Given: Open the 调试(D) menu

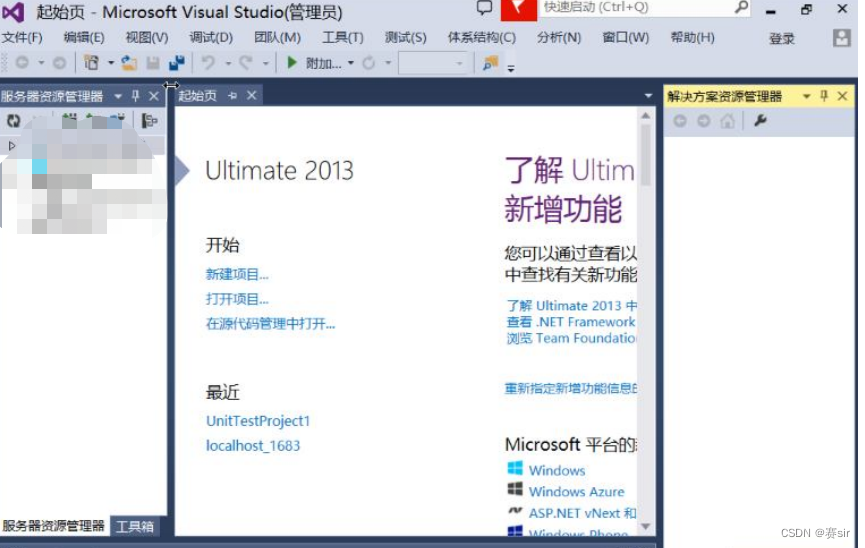Looking at the screenshot, I should (211, 38).
